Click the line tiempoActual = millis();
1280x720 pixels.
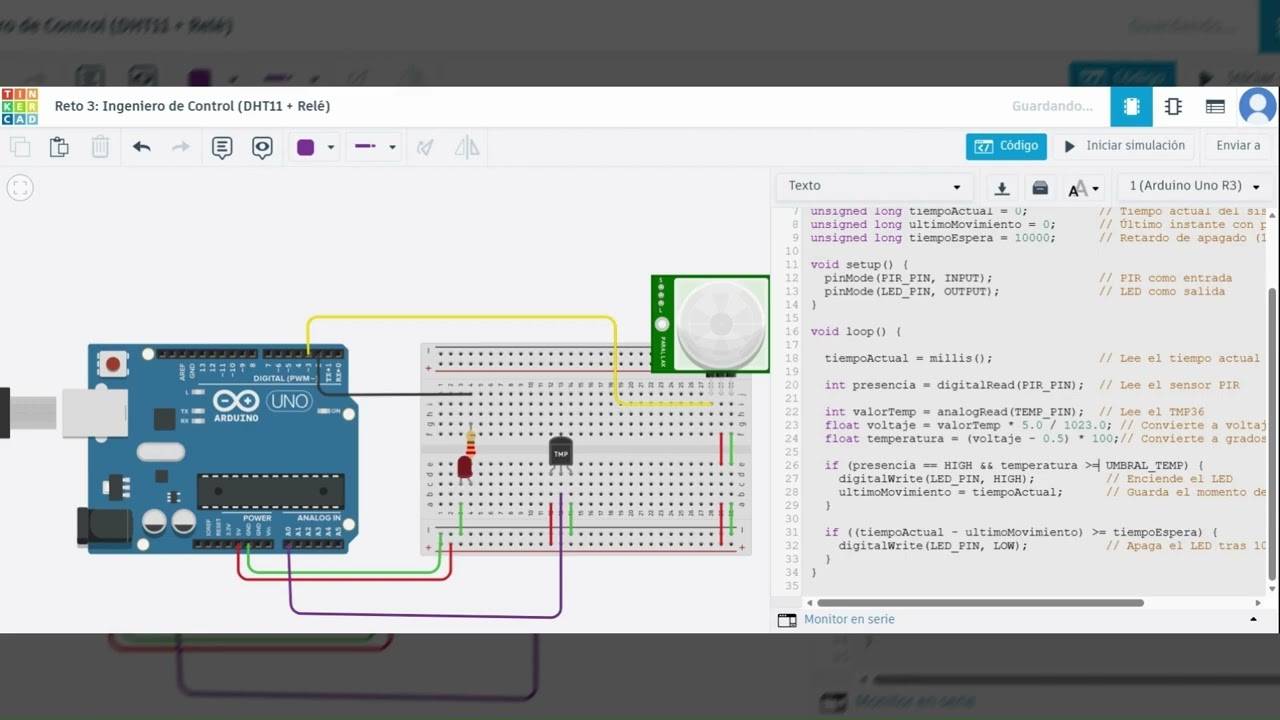pos(908,358)
